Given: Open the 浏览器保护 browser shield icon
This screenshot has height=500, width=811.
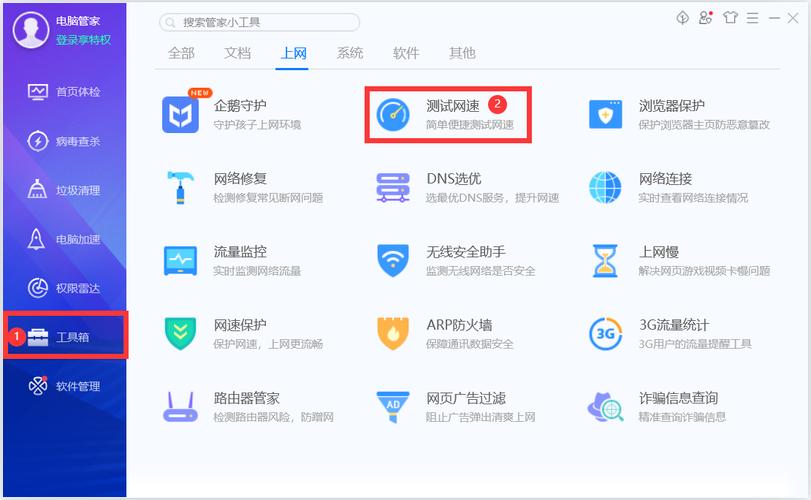Looking at the screenshot, I should [x=605, y=114].
